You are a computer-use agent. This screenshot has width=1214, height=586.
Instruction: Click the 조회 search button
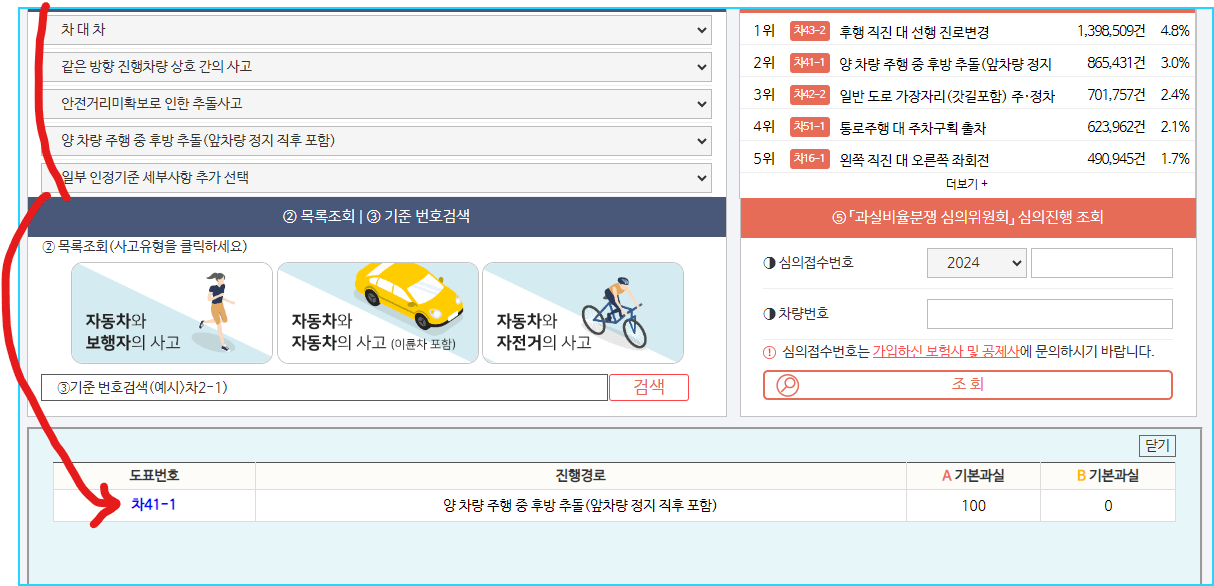[968, 385]
